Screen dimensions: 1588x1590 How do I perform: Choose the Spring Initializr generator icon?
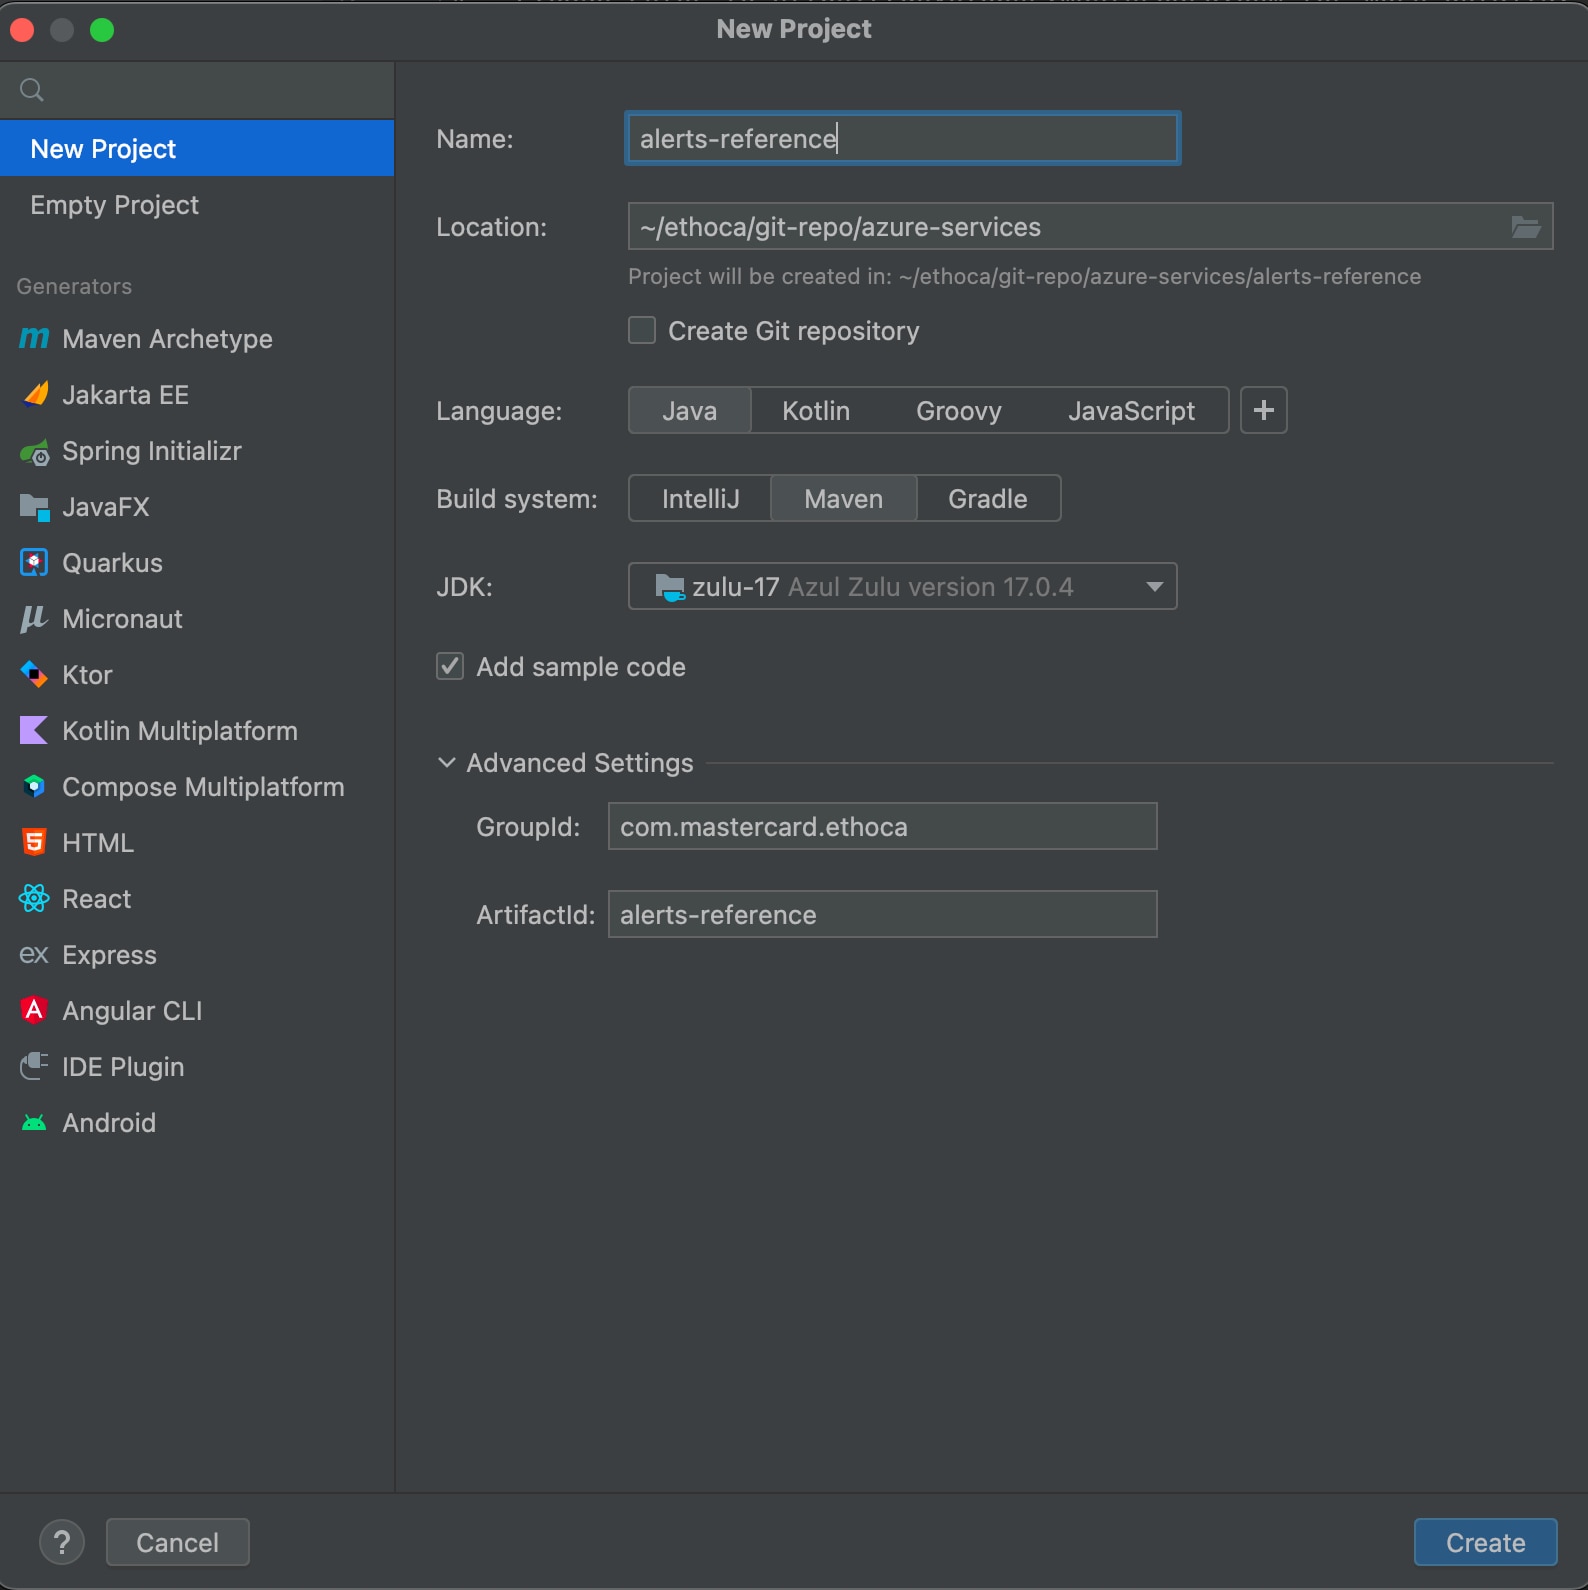(x=34, y=452)
